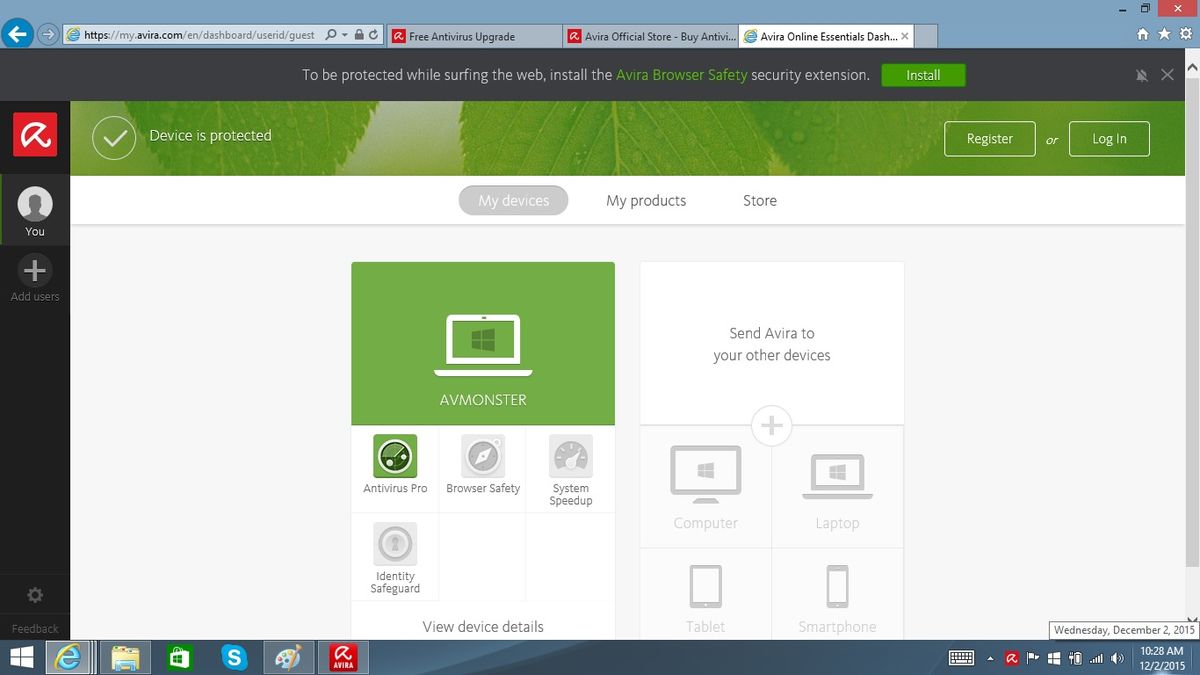Switch to Avira Official Store tab
The width and height of the screenshot is (1200, 675).
tap(650, 36)
